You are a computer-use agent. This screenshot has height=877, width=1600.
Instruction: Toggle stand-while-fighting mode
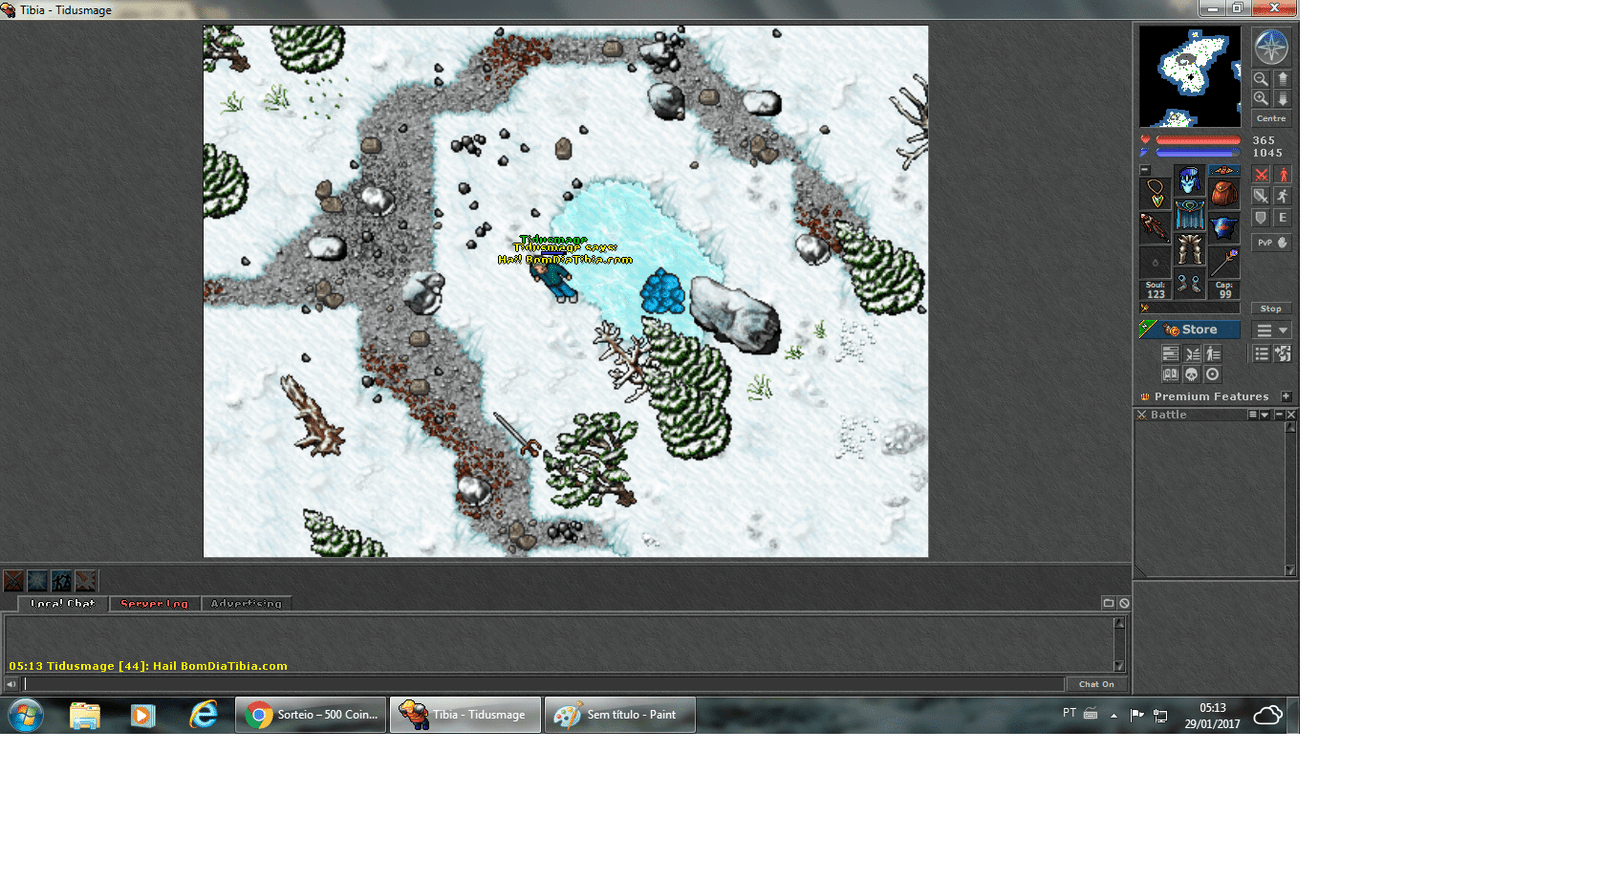pyautogui.click(x=1282, y=174)
